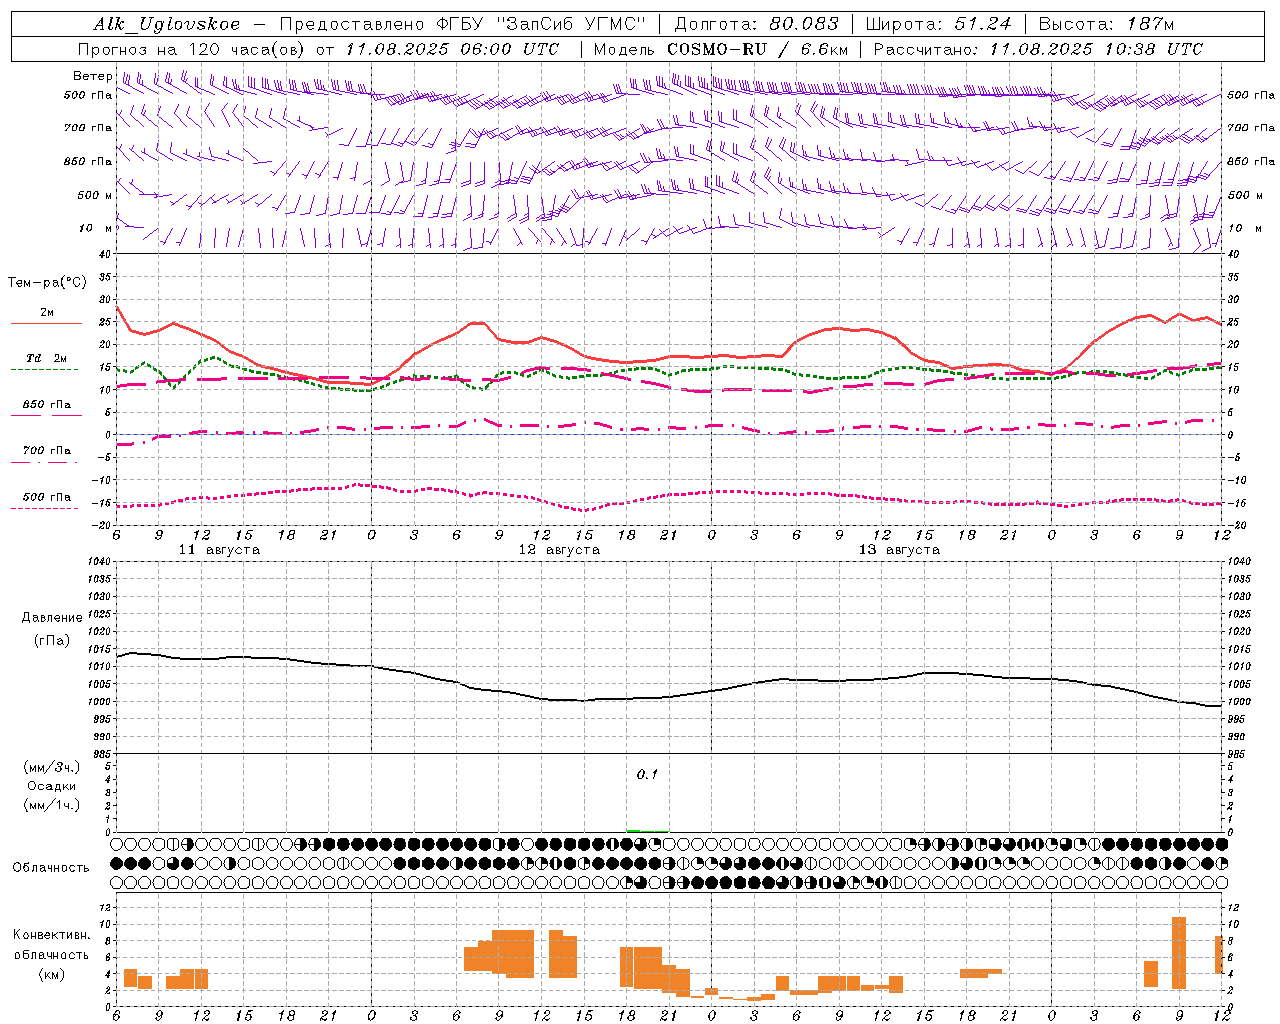Click the 12 value on left convective axis
Screen dimensions: 1280x1024
pyautogui.click(x=104, y=907)
